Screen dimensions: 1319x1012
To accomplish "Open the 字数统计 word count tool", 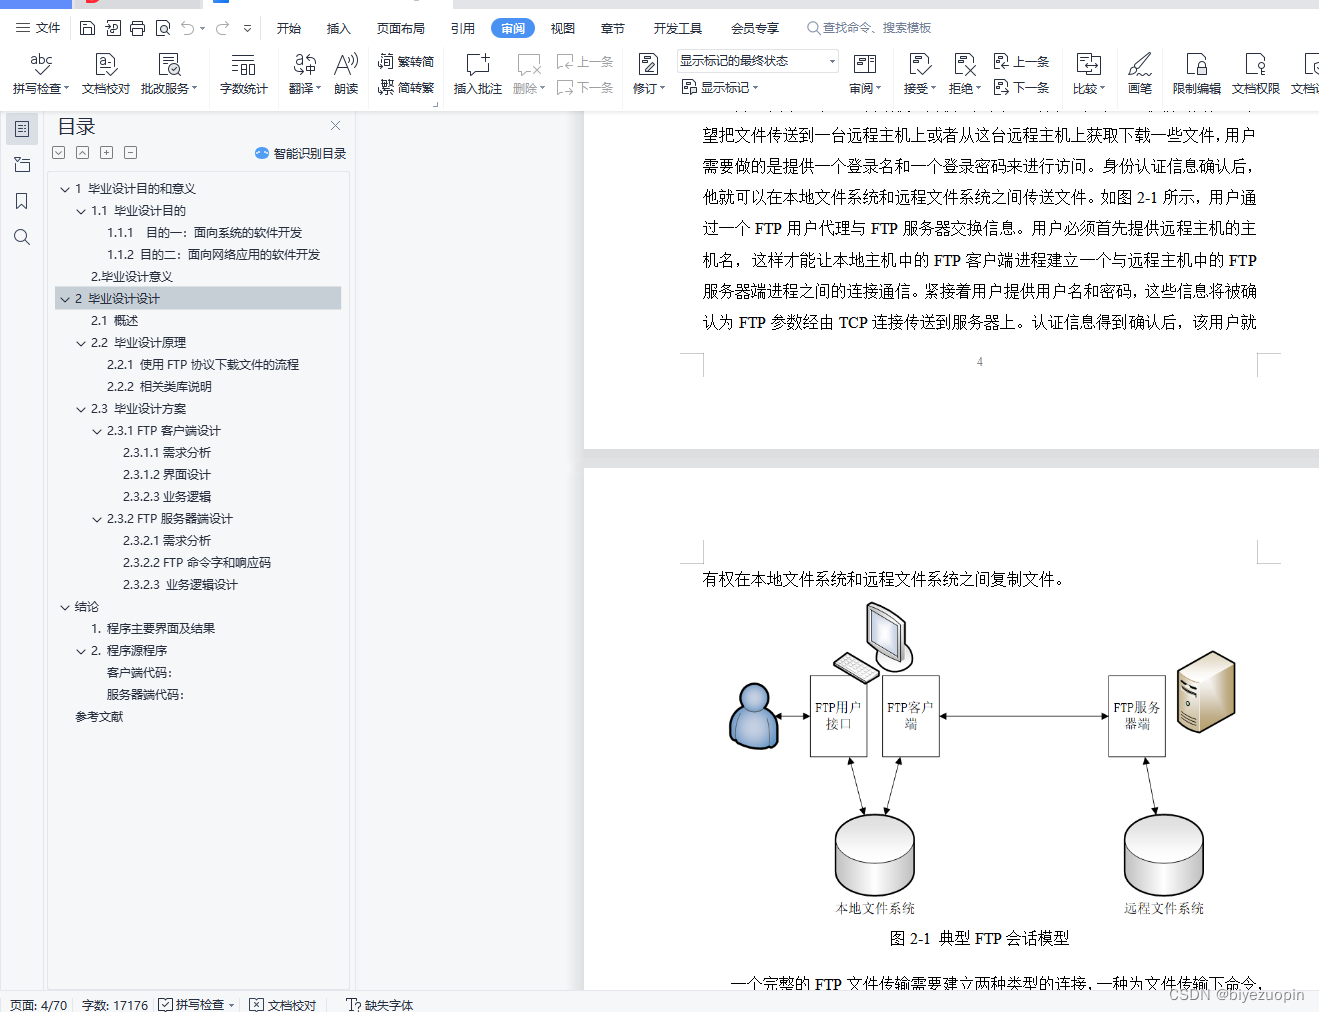I will click(x=243, y=70).
